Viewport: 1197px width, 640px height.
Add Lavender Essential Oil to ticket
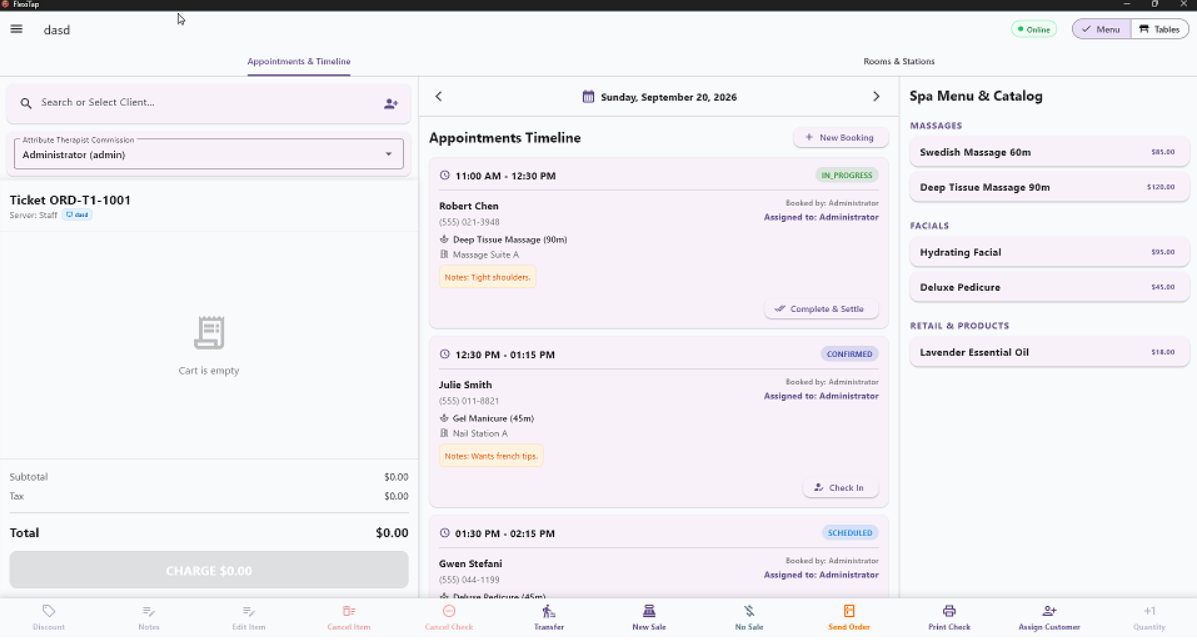tap(1049, 352)
